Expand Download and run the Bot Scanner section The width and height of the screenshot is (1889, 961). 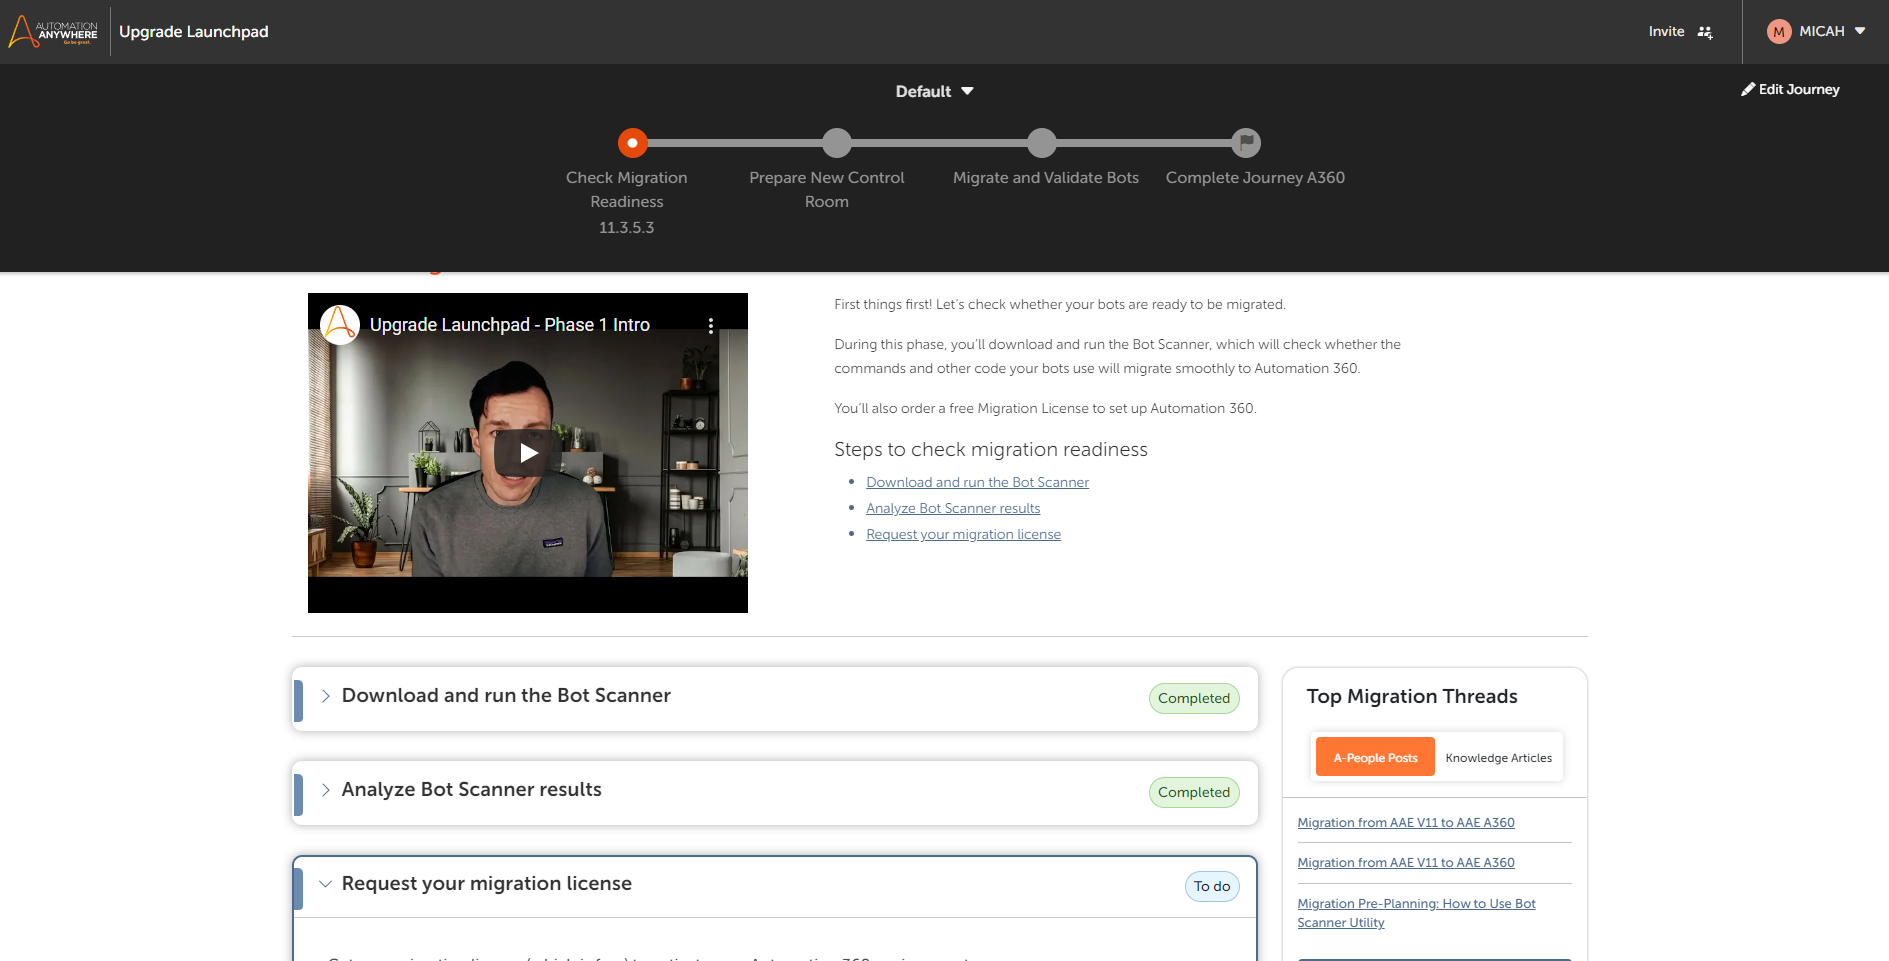325,696
